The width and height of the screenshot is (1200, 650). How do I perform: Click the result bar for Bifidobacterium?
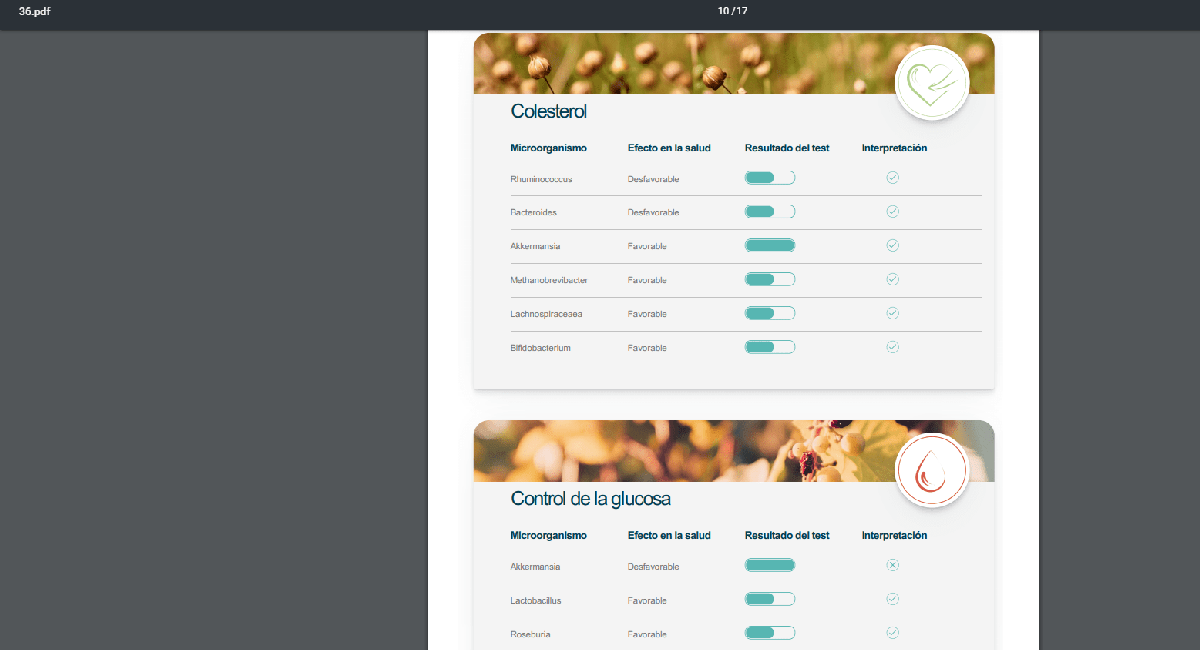click(769, 348)
